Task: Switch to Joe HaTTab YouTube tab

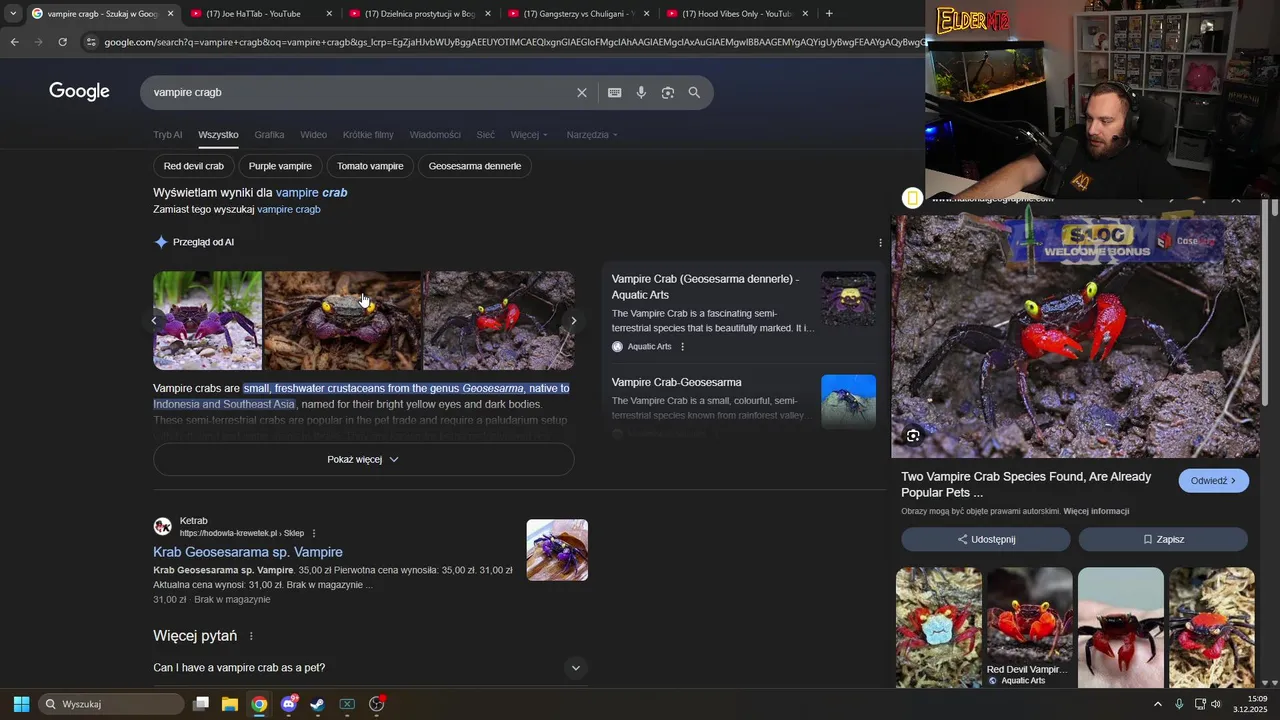Action: point(262,14)
